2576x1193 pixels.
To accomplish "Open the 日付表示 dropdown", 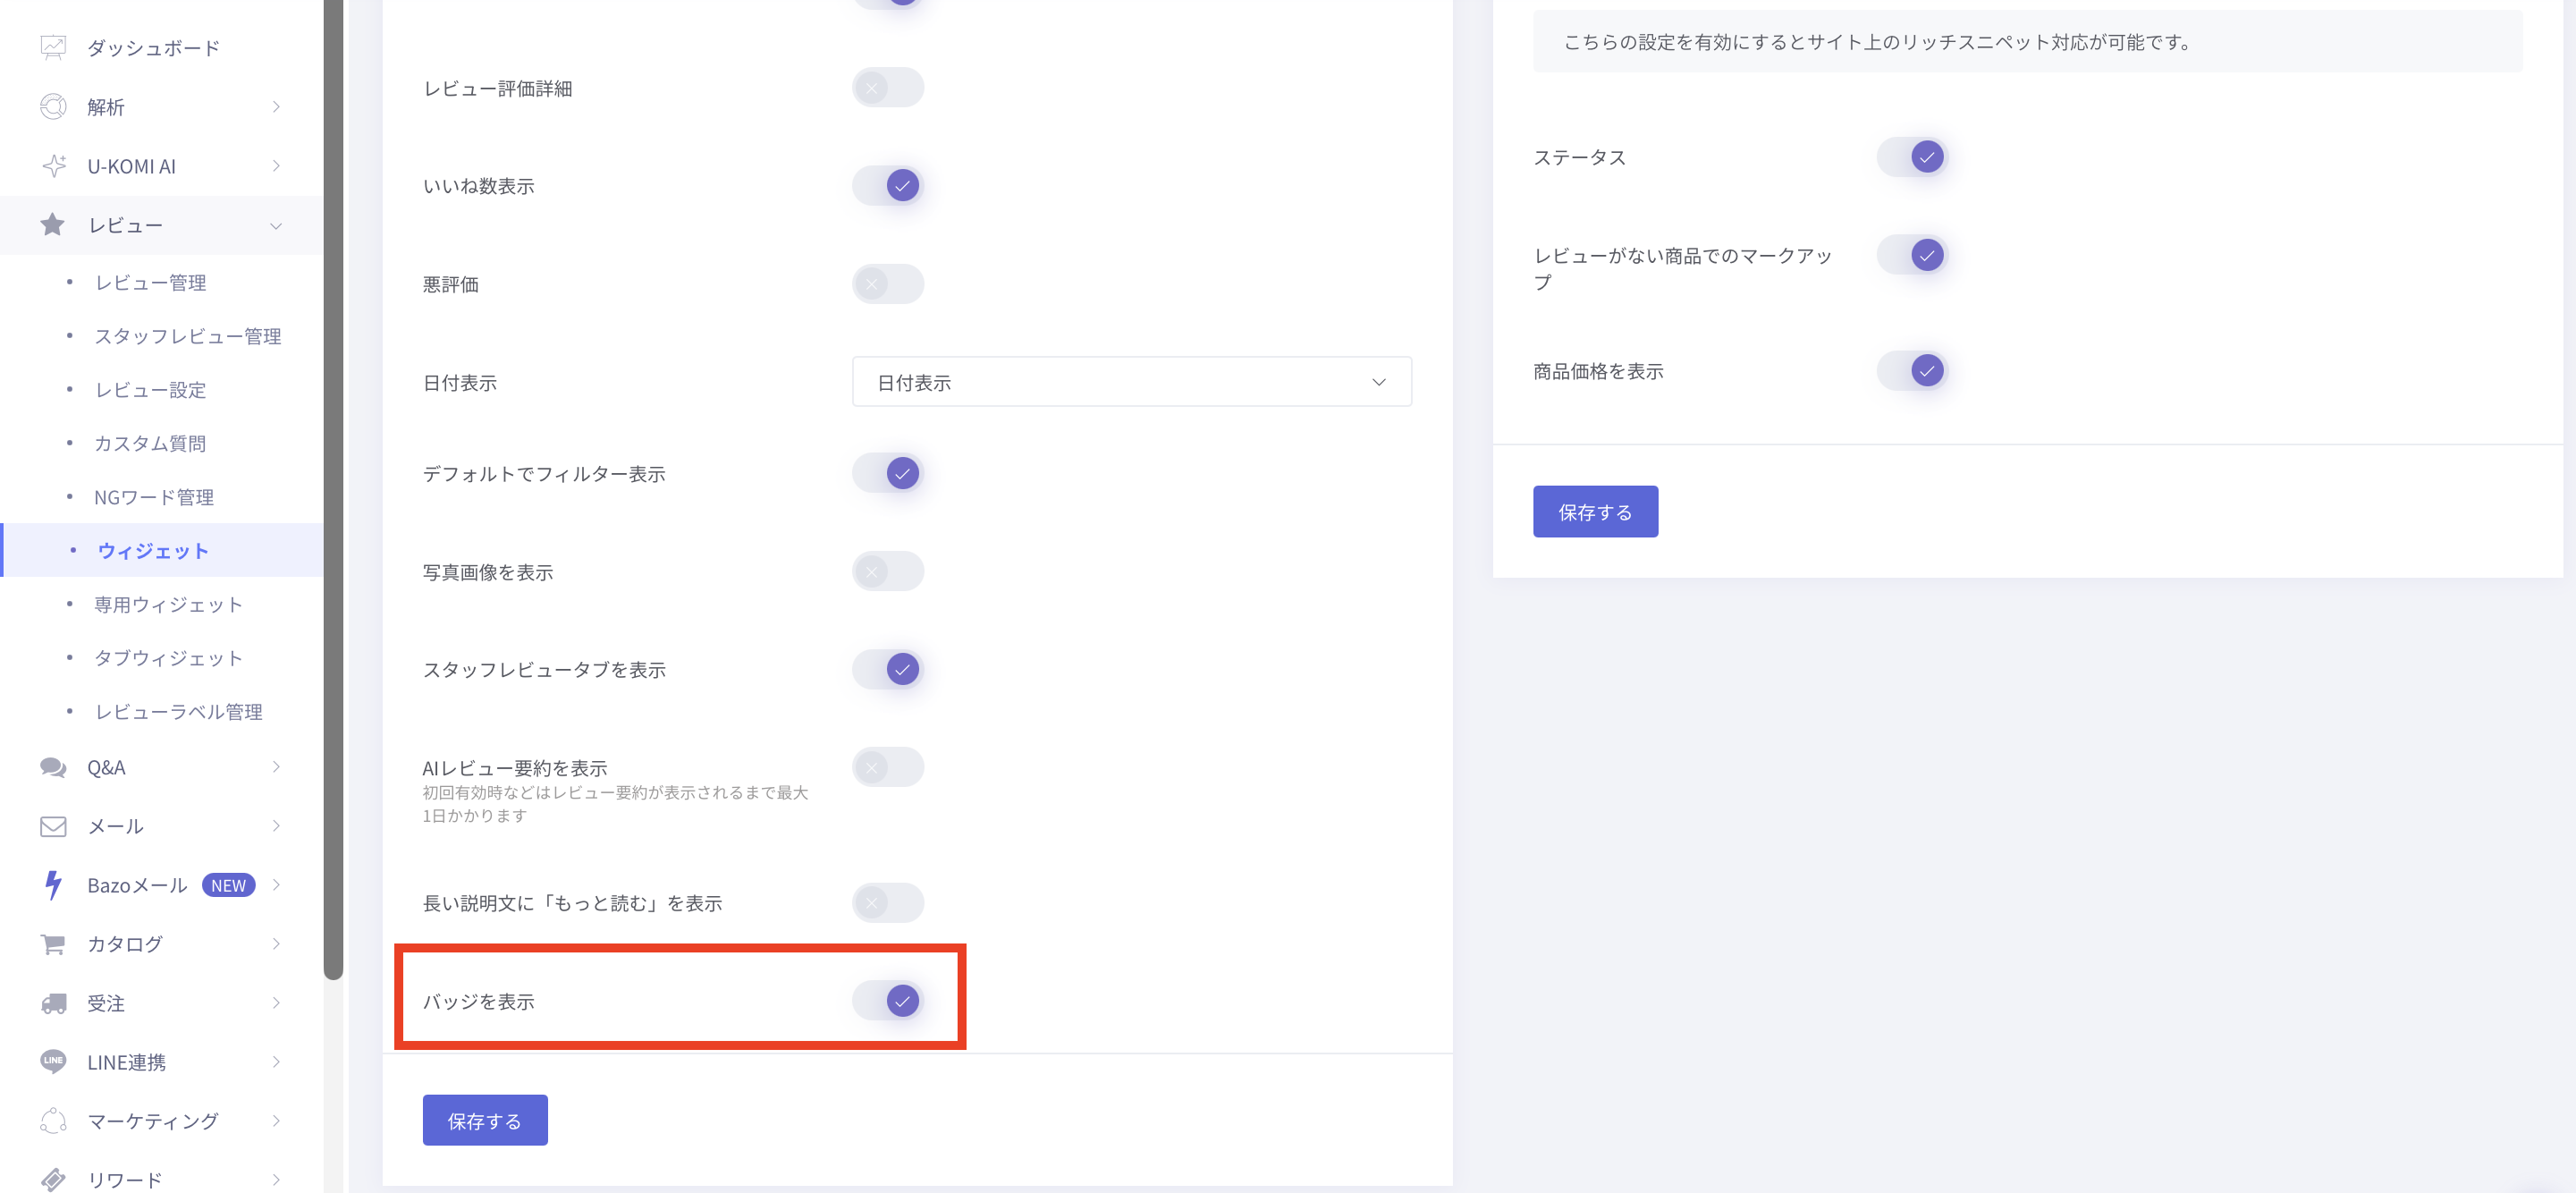I will 1131,382.
